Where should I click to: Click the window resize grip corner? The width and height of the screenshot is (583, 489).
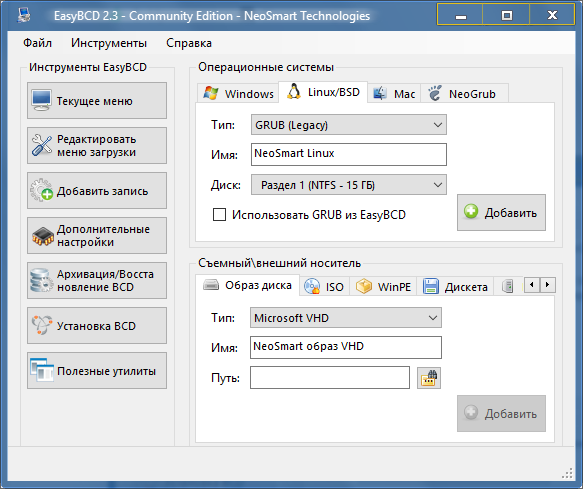[567, 473]
